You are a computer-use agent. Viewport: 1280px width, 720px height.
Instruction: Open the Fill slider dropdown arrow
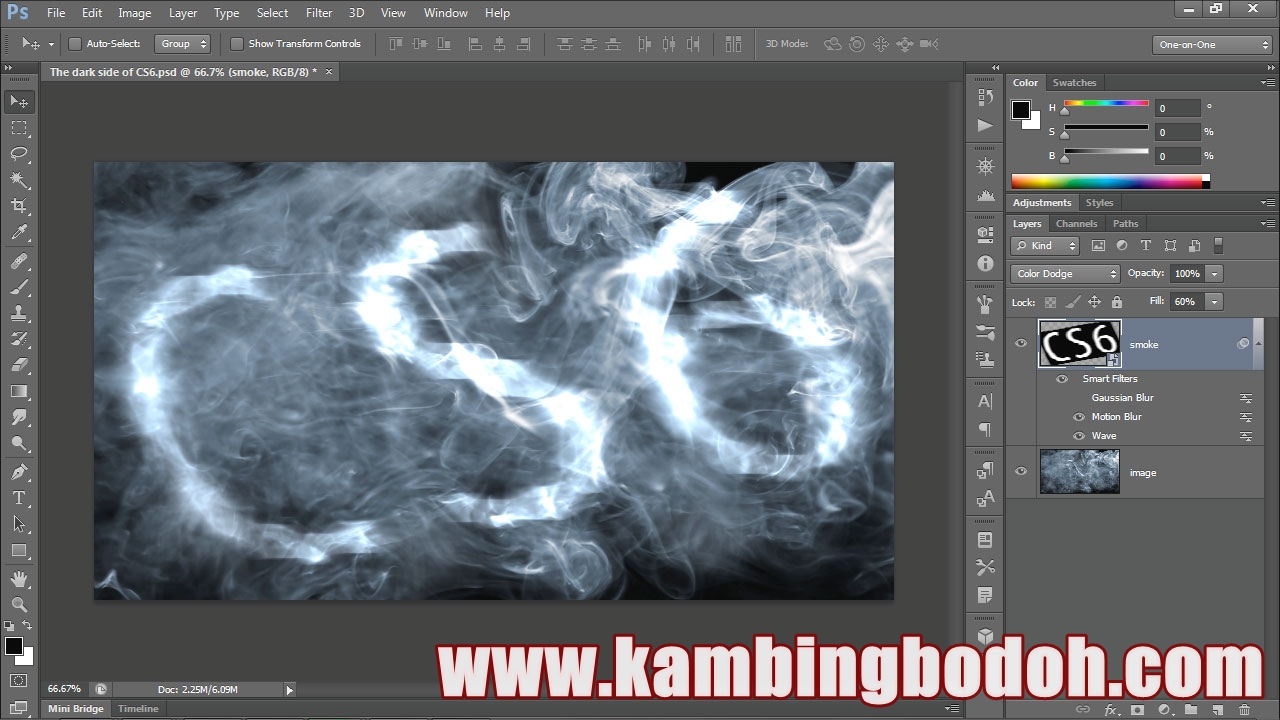(x=1214, y=302)
